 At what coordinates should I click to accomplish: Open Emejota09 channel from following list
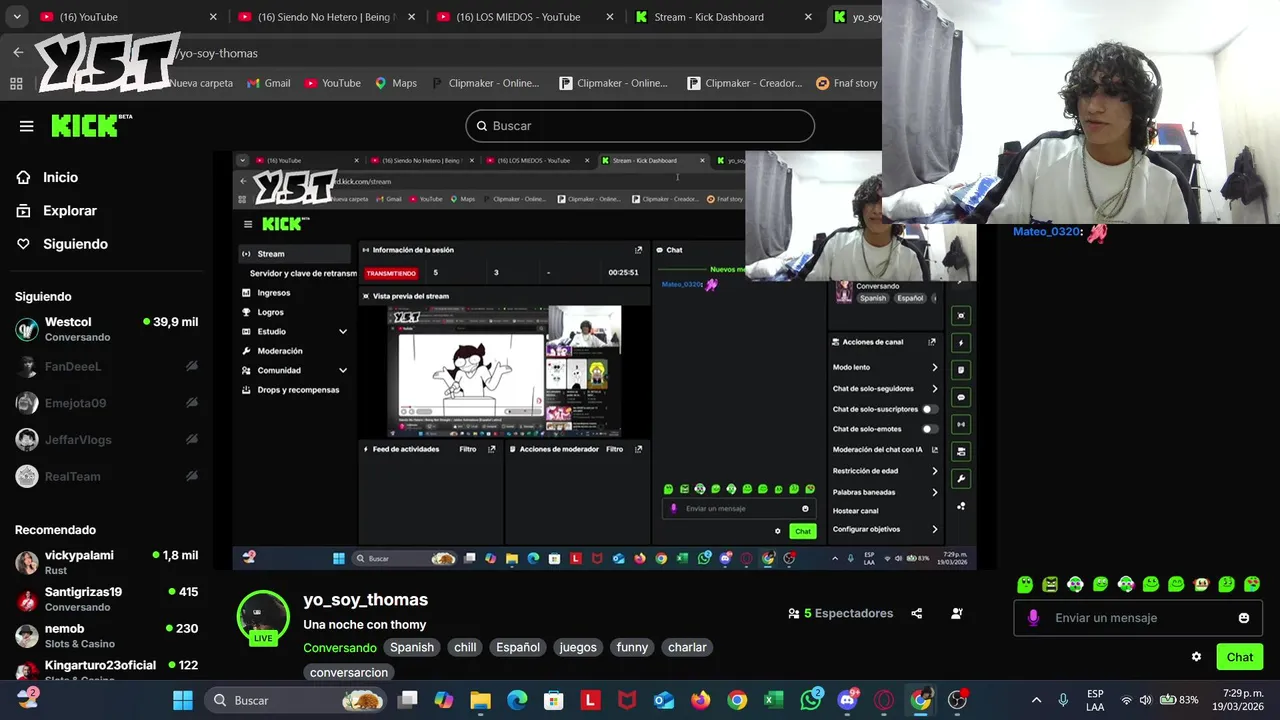coord(106,403)
